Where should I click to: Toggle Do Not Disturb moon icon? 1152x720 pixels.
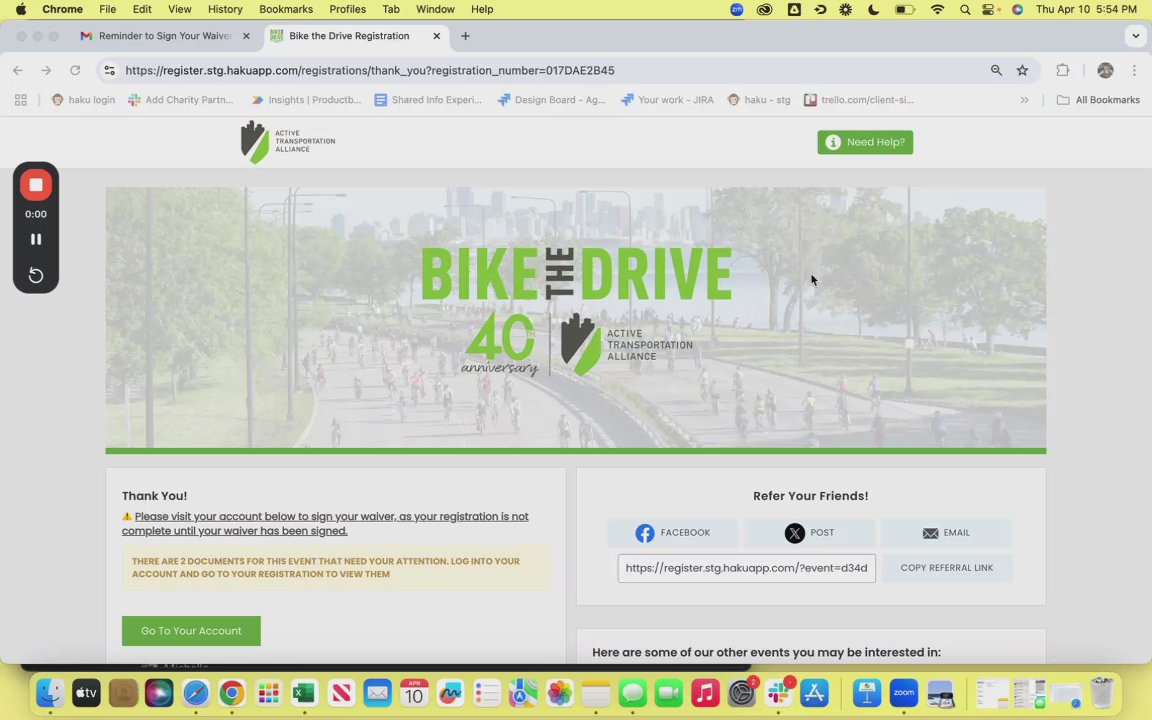click(x=874, y=10)
